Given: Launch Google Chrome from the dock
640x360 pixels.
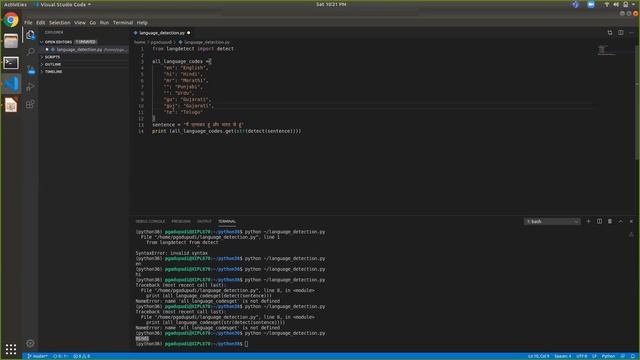Looking at the screenshot, I should pyautogui.click(x=11, y=20).
